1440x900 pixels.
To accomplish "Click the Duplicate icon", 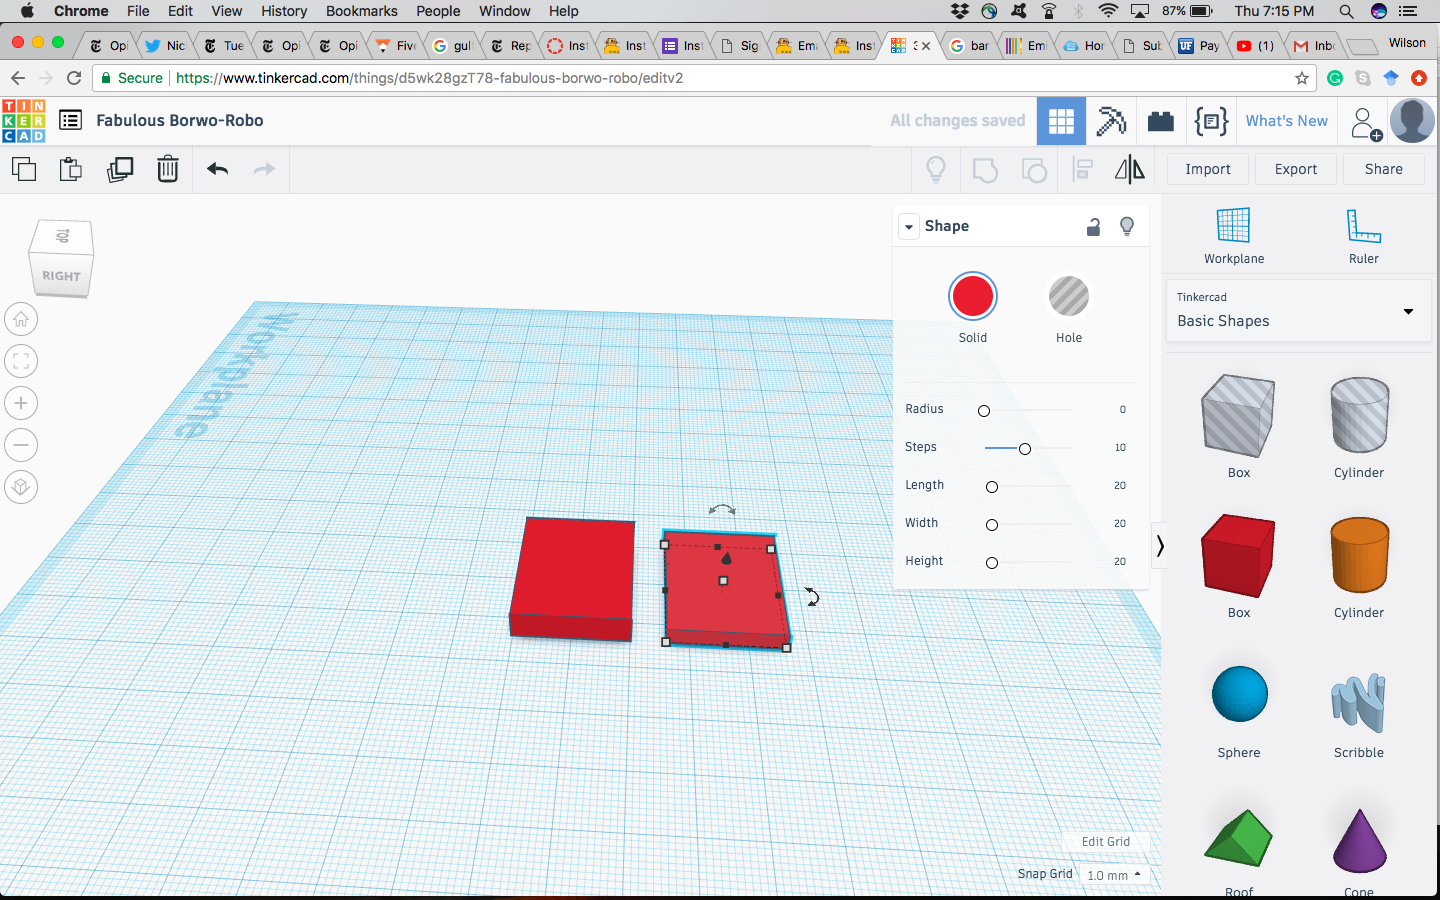I will tap(120, 169).
